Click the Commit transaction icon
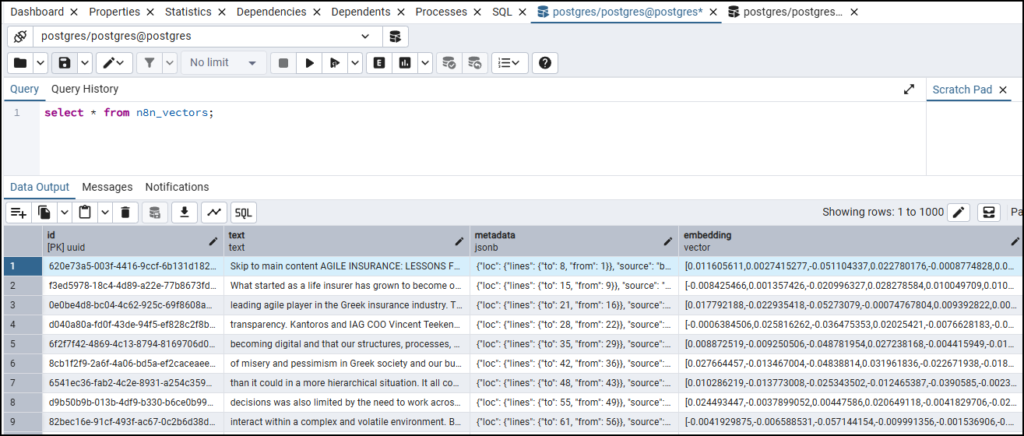1024x436 pixels. point(449,63)
